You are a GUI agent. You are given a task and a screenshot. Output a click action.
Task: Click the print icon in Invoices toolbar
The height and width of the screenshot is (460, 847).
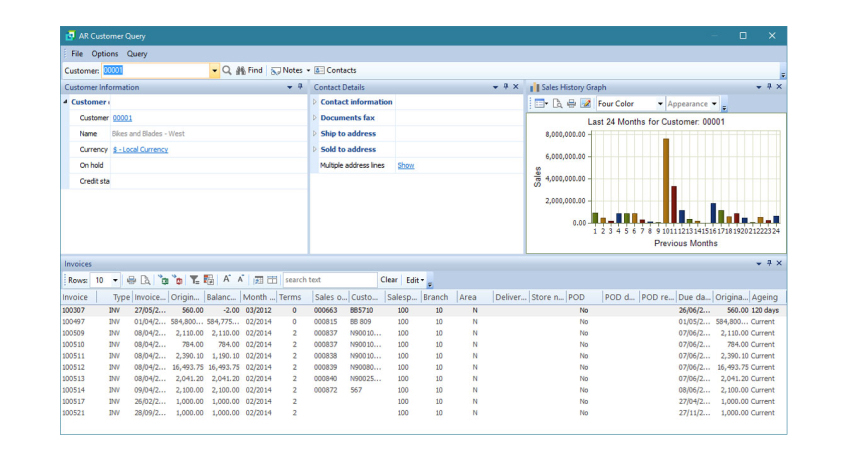131,280
